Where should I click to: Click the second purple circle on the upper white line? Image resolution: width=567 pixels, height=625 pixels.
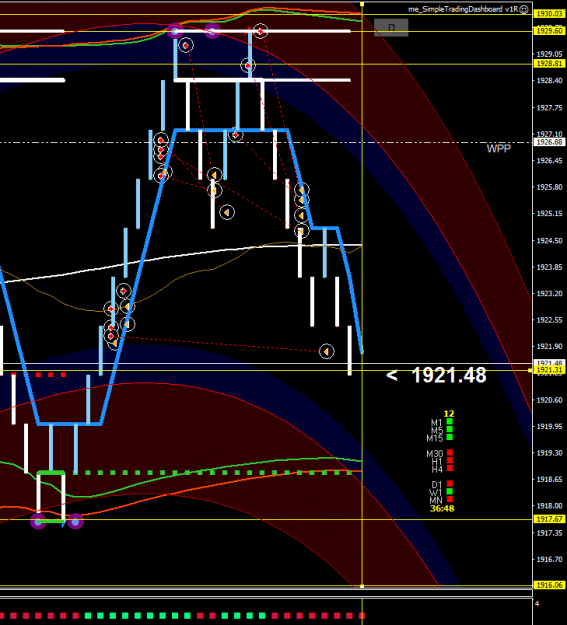click(x=212, y=31)
